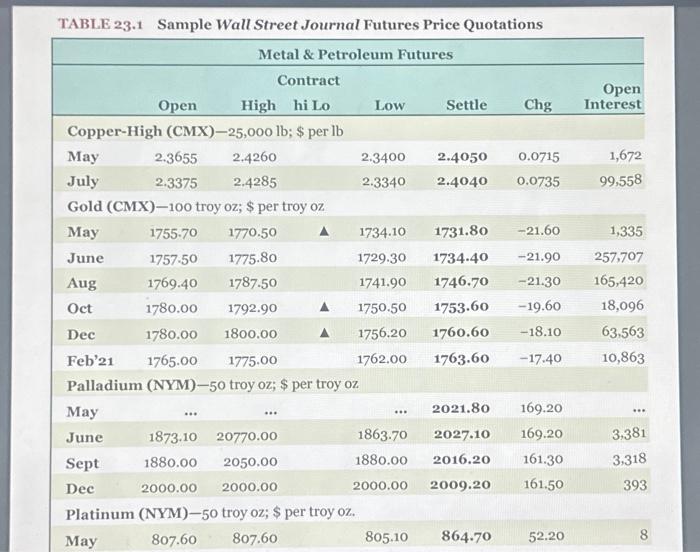Click Copper May settle price 2.4050

tap(462, 157)
